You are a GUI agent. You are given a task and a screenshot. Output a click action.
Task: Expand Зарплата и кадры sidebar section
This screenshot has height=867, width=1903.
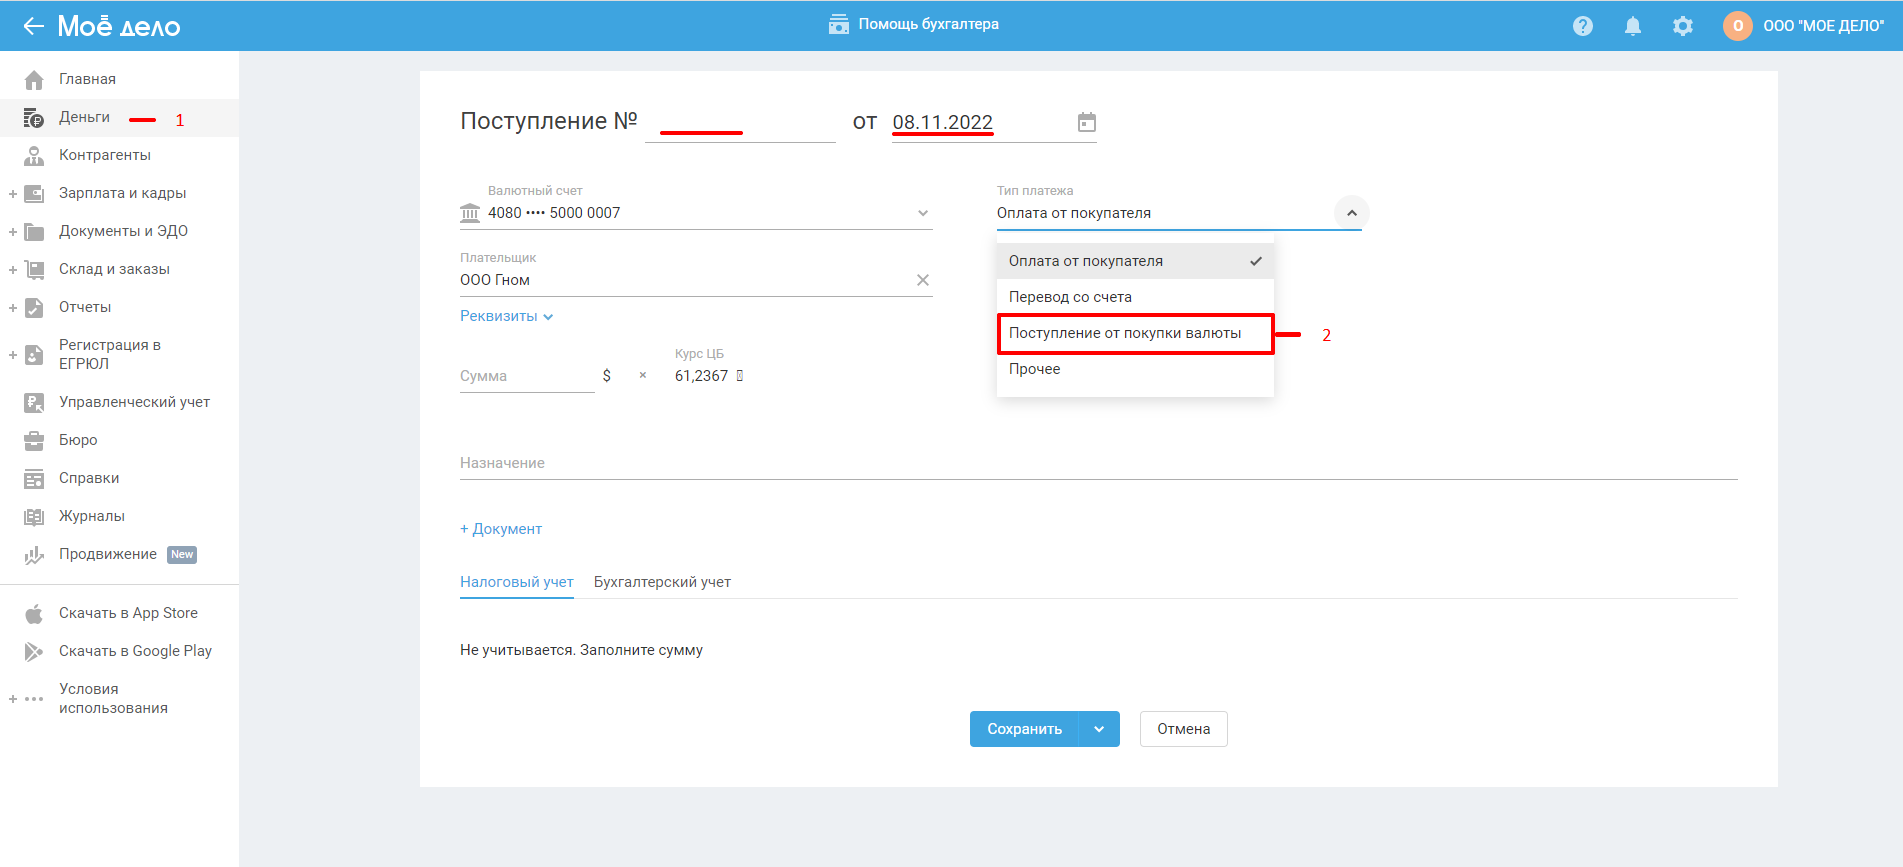coord(13,194)
